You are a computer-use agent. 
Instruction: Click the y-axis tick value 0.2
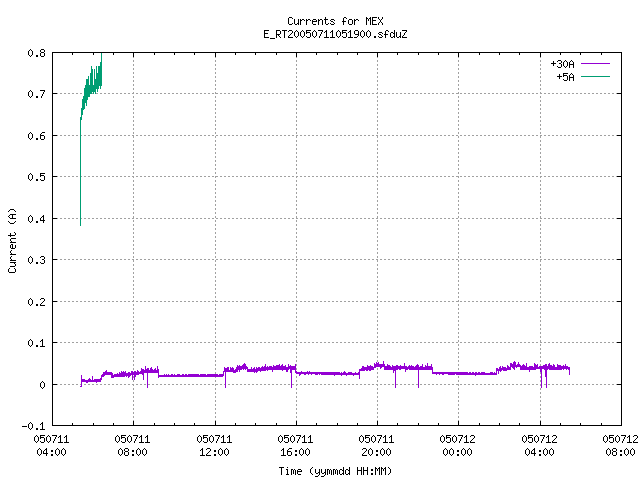point(36,302)
